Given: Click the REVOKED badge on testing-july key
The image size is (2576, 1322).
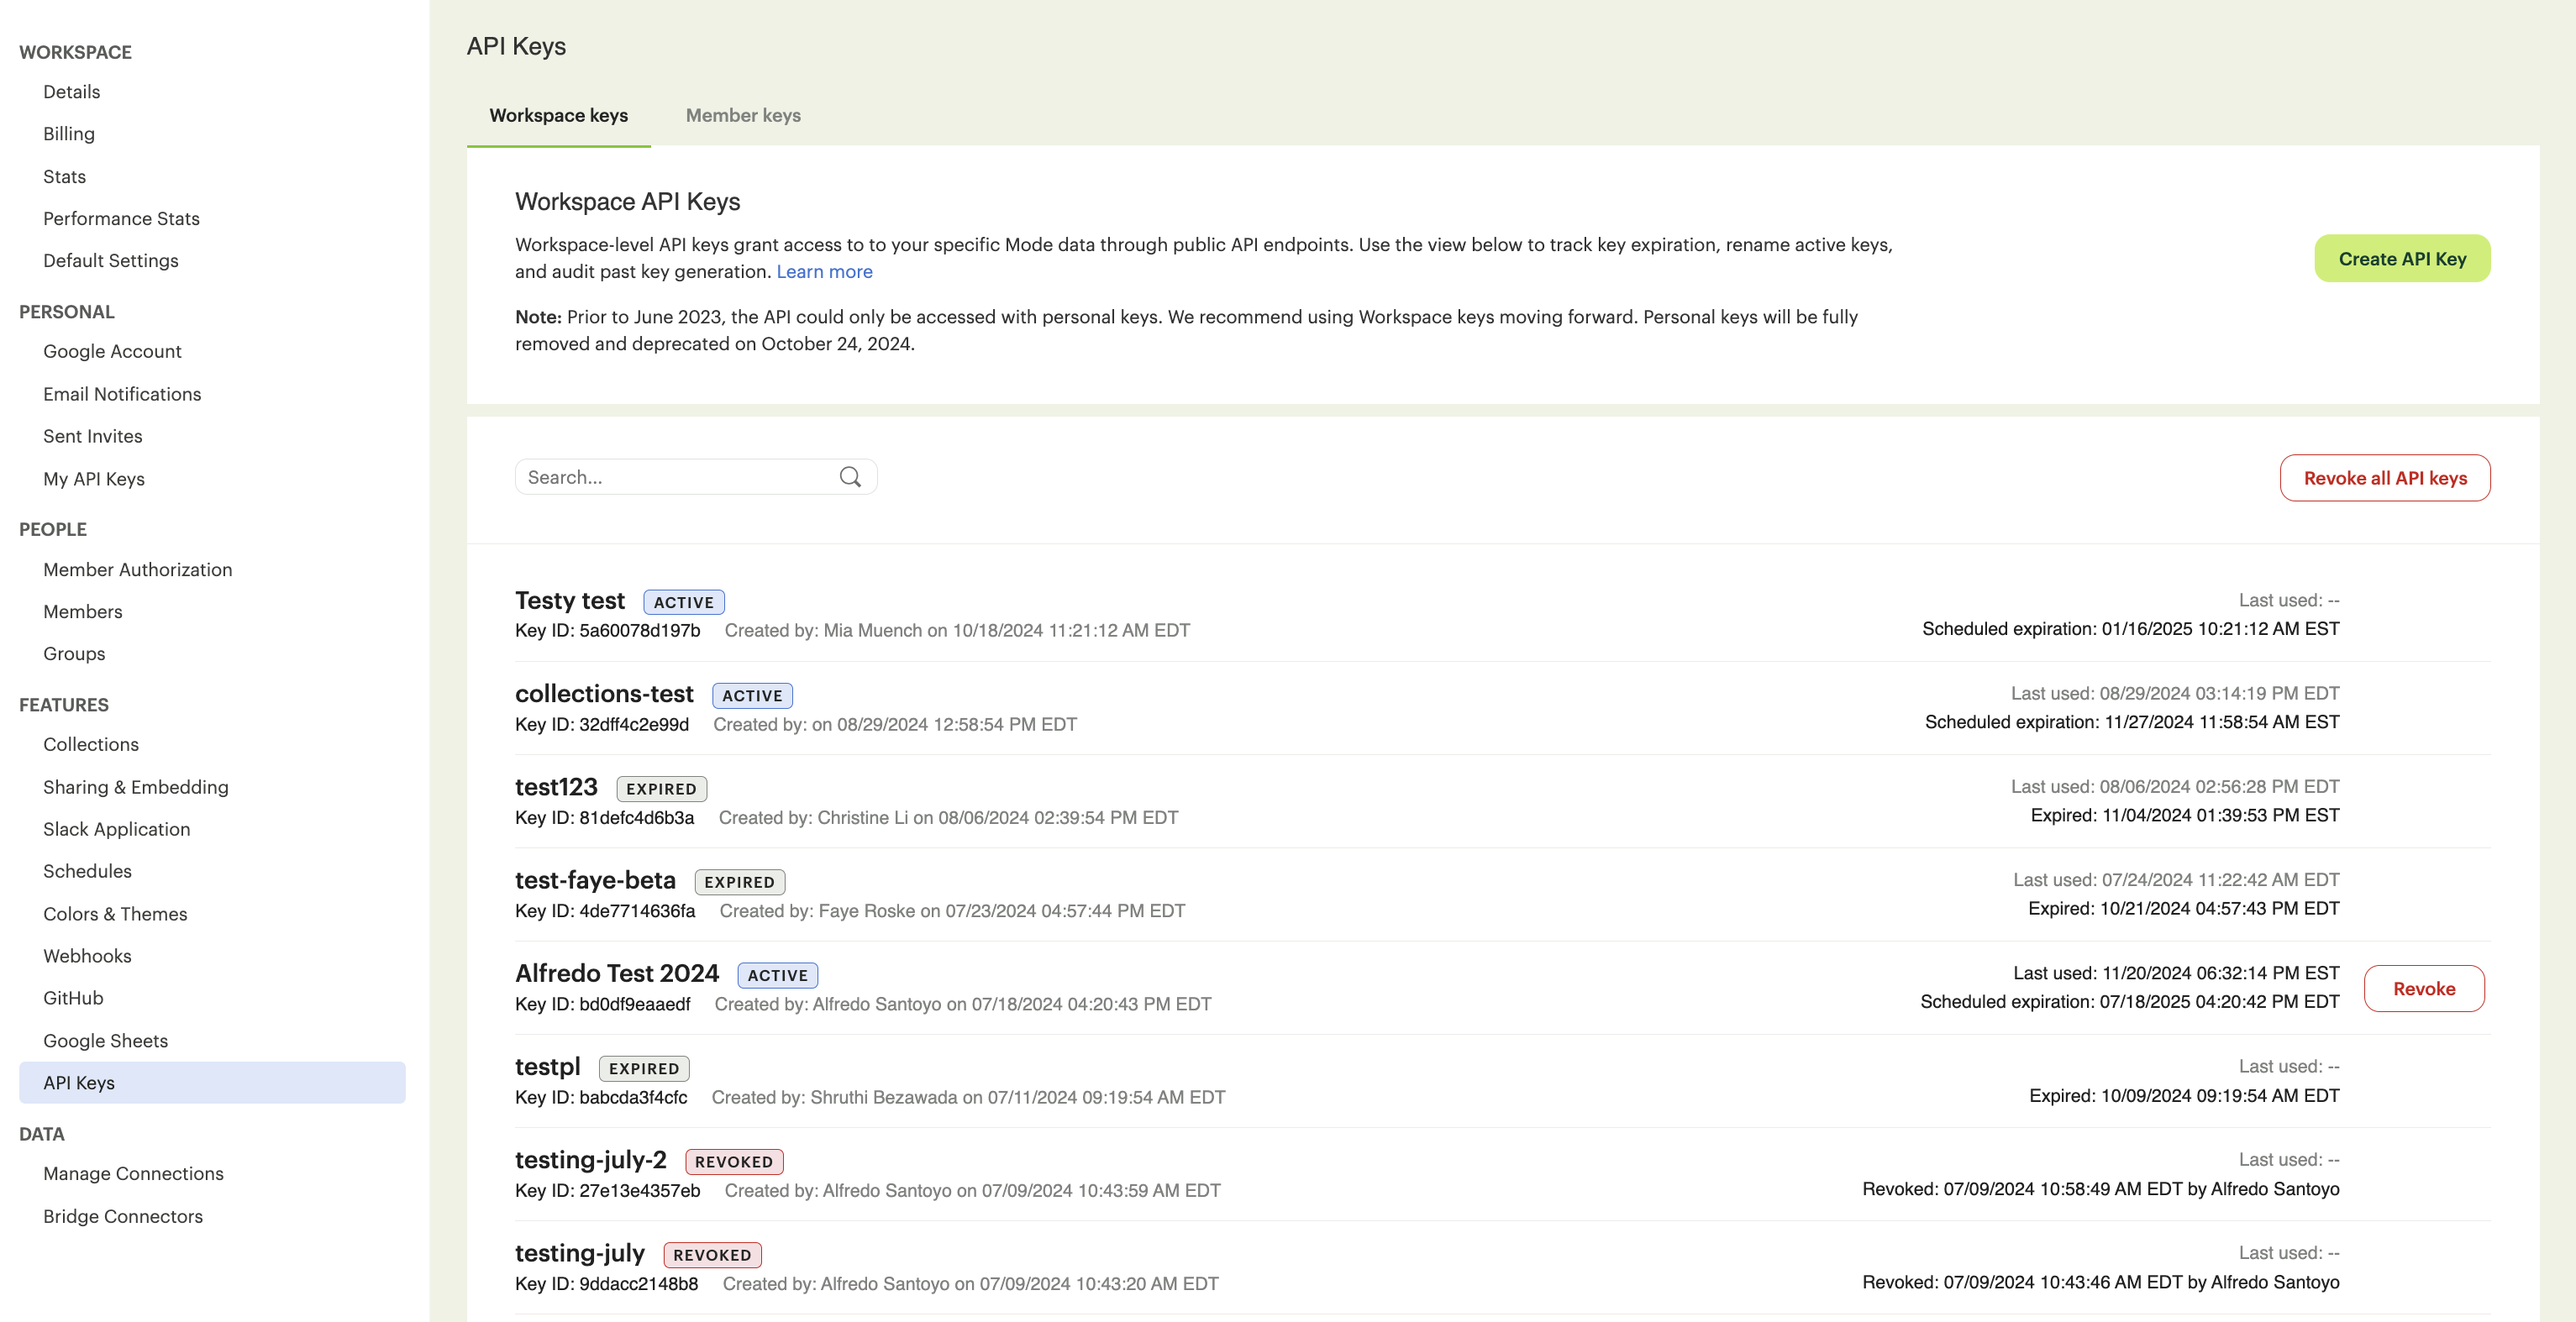Looking at the screenshot, I should click(x=710, y=1255).
